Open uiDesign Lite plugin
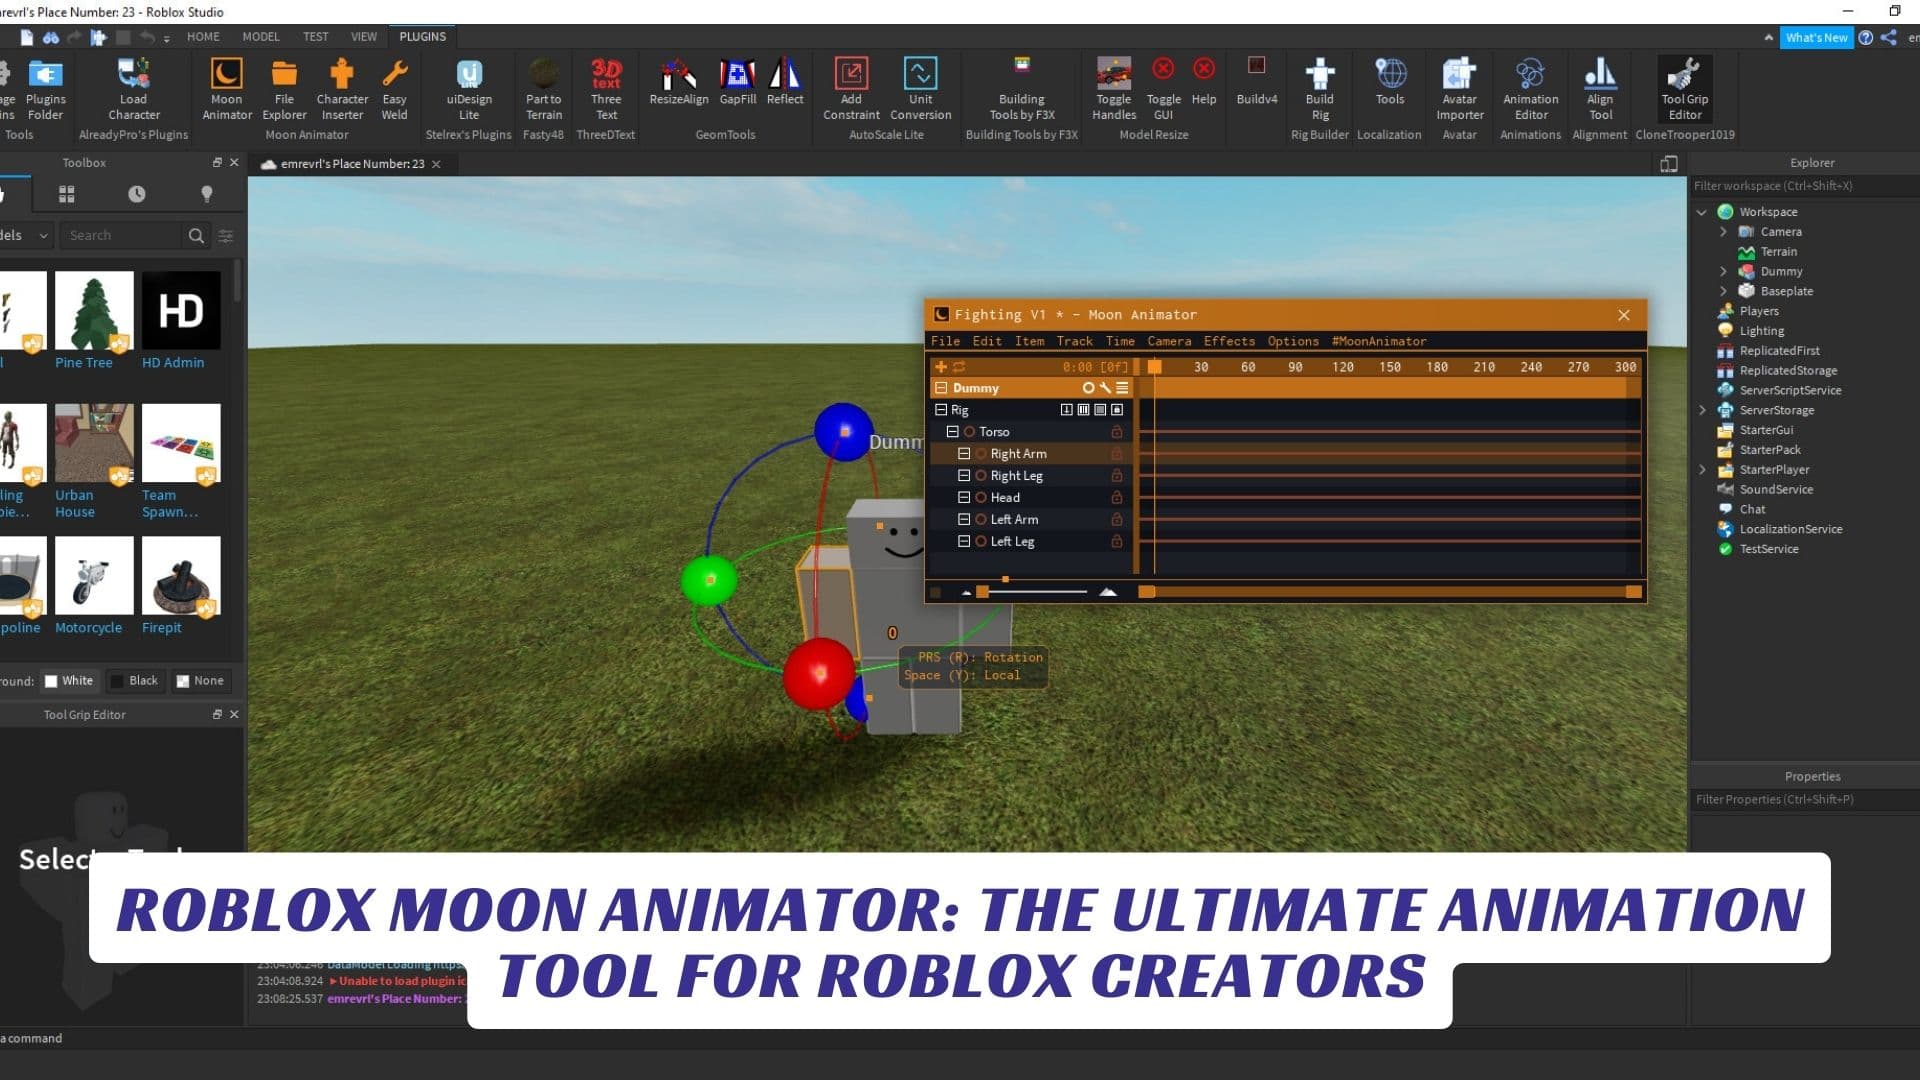 click(469, 88)
